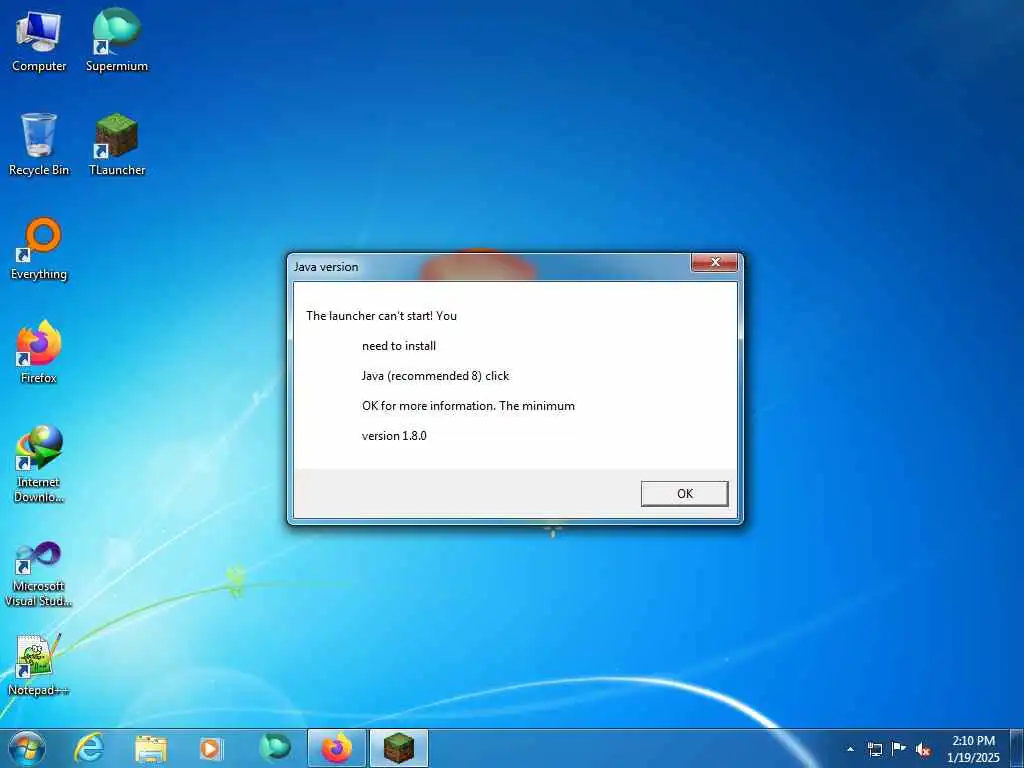This screenshot has height=768, width=1024.
Task: Click the text 'version 1.8.0'
Action: [394, 436]
